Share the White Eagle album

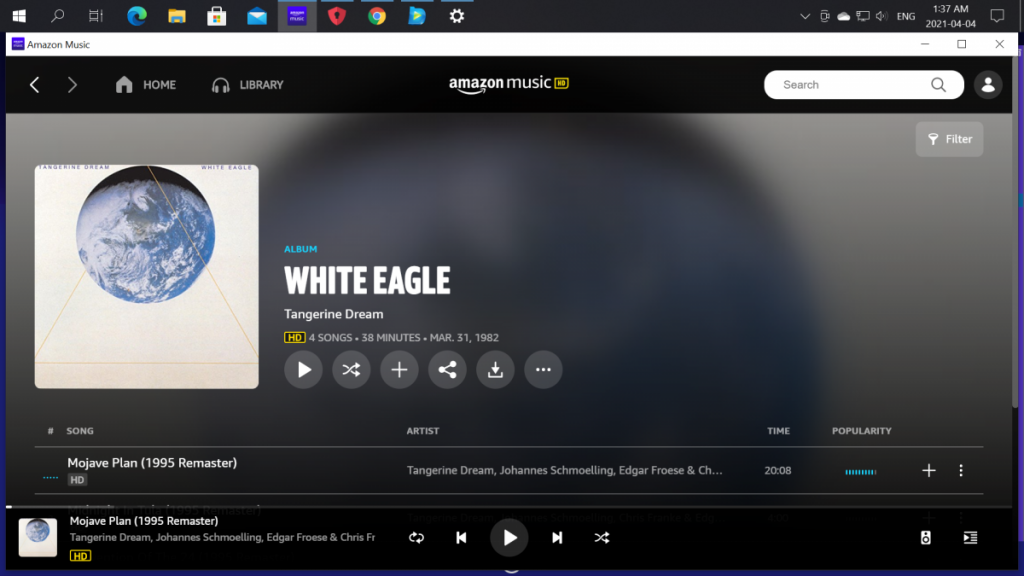447,370
